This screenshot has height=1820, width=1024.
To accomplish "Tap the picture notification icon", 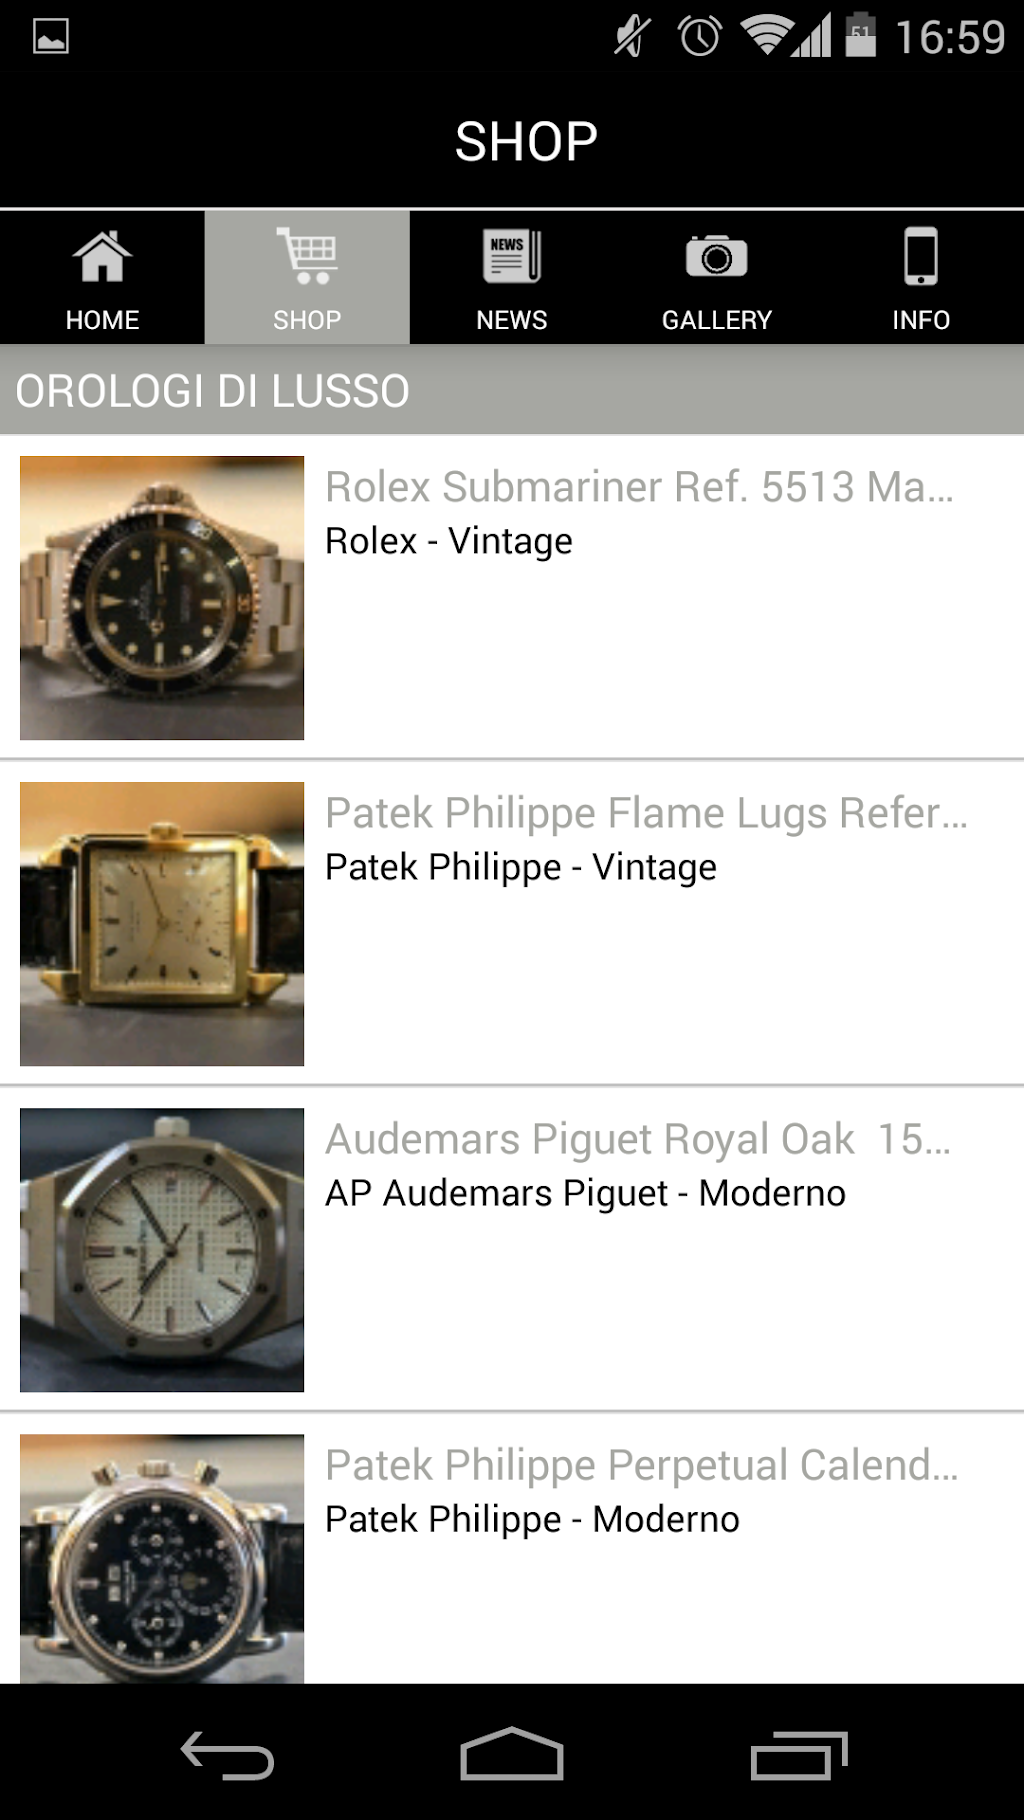I will [x=51, y=37].
